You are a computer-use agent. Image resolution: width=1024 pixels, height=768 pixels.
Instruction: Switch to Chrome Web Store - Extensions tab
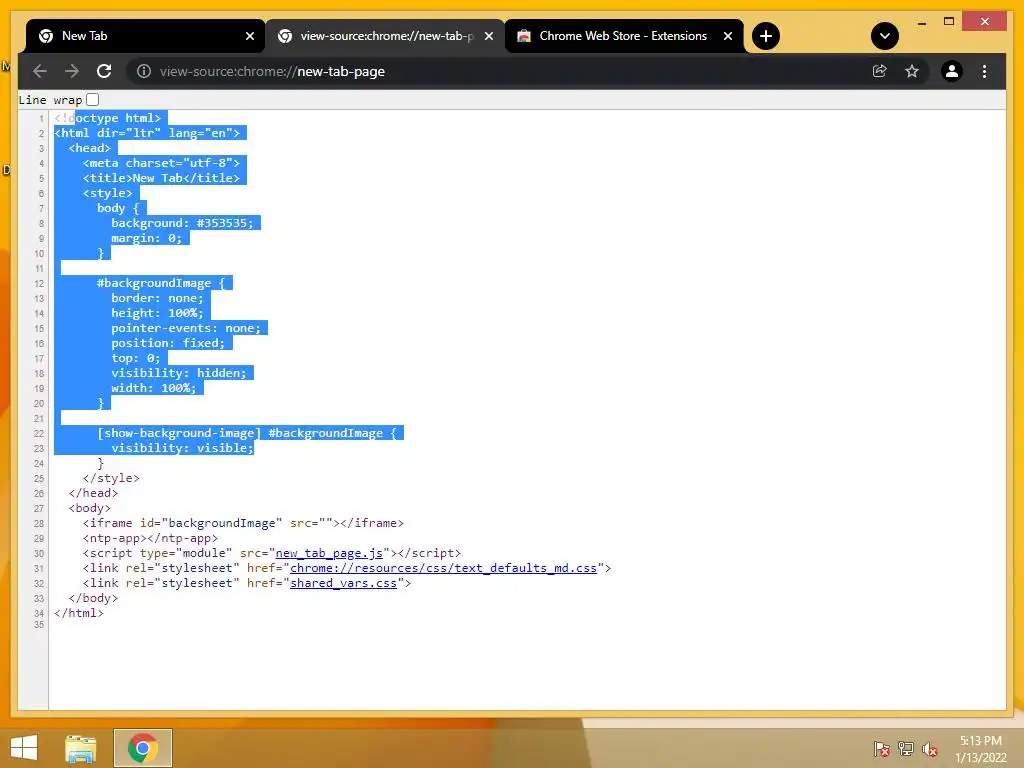coord(624,36)
